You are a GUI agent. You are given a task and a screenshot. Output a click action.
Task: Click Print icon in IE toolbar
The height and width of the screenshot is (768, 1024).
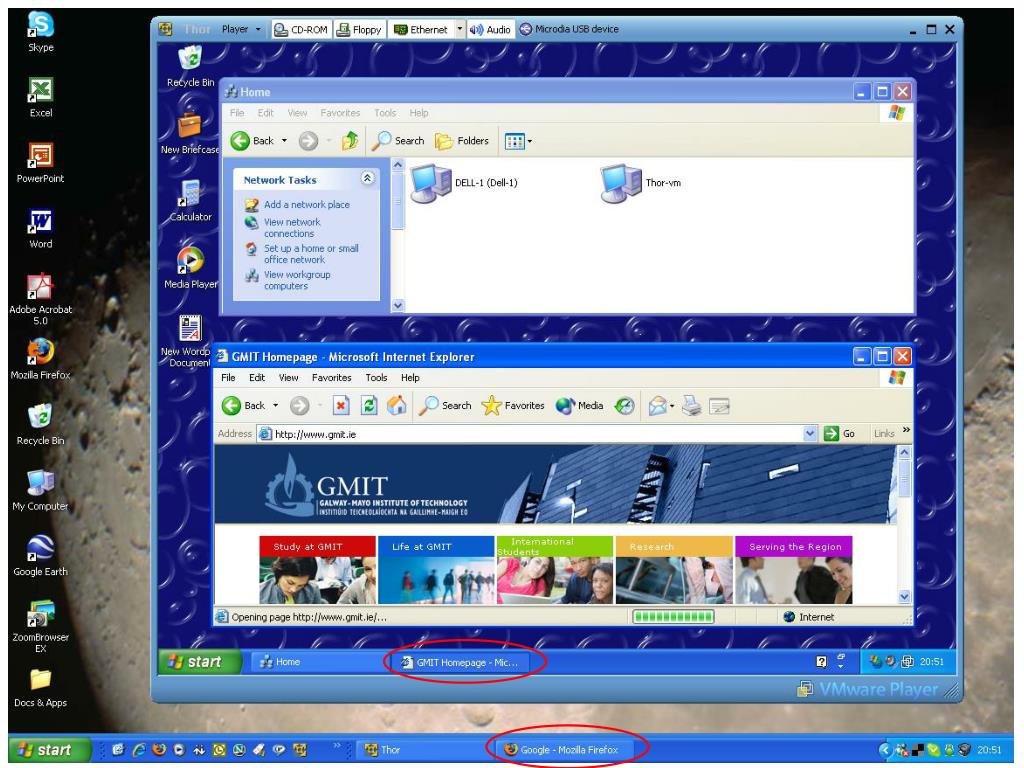[692, 406]
